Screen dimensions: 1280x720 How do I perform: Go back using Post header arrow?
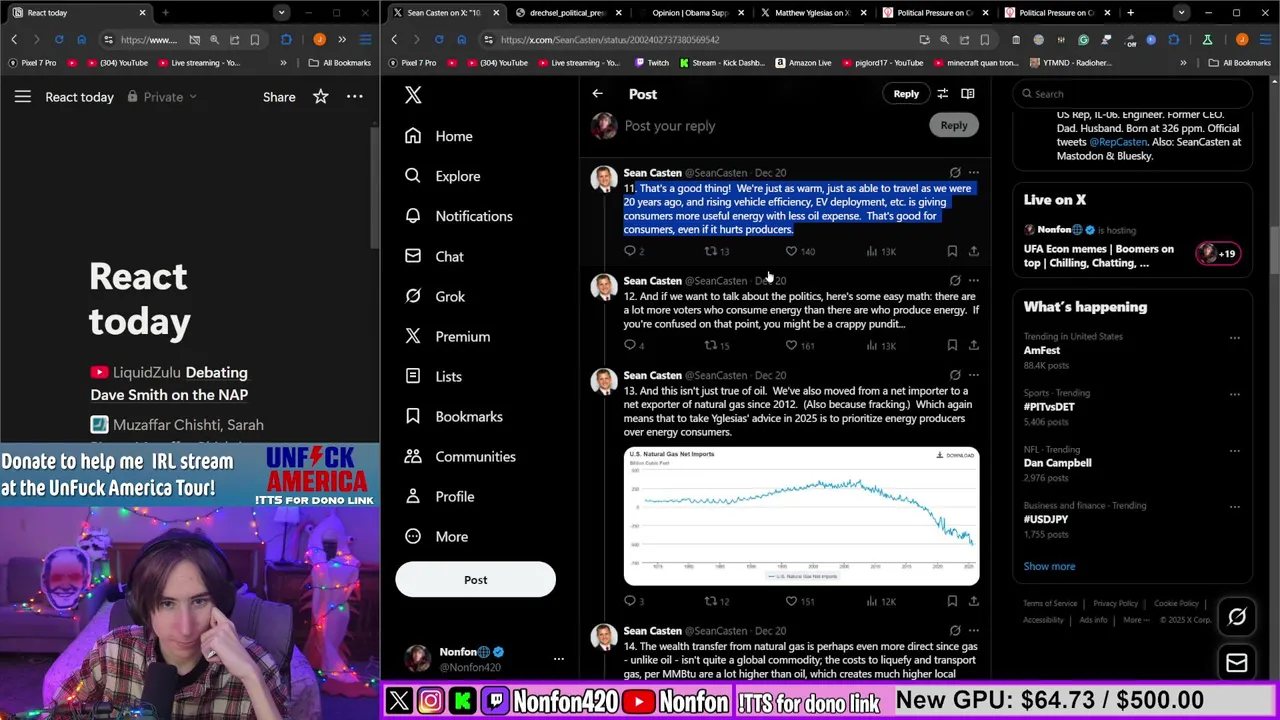click(597, 94)
